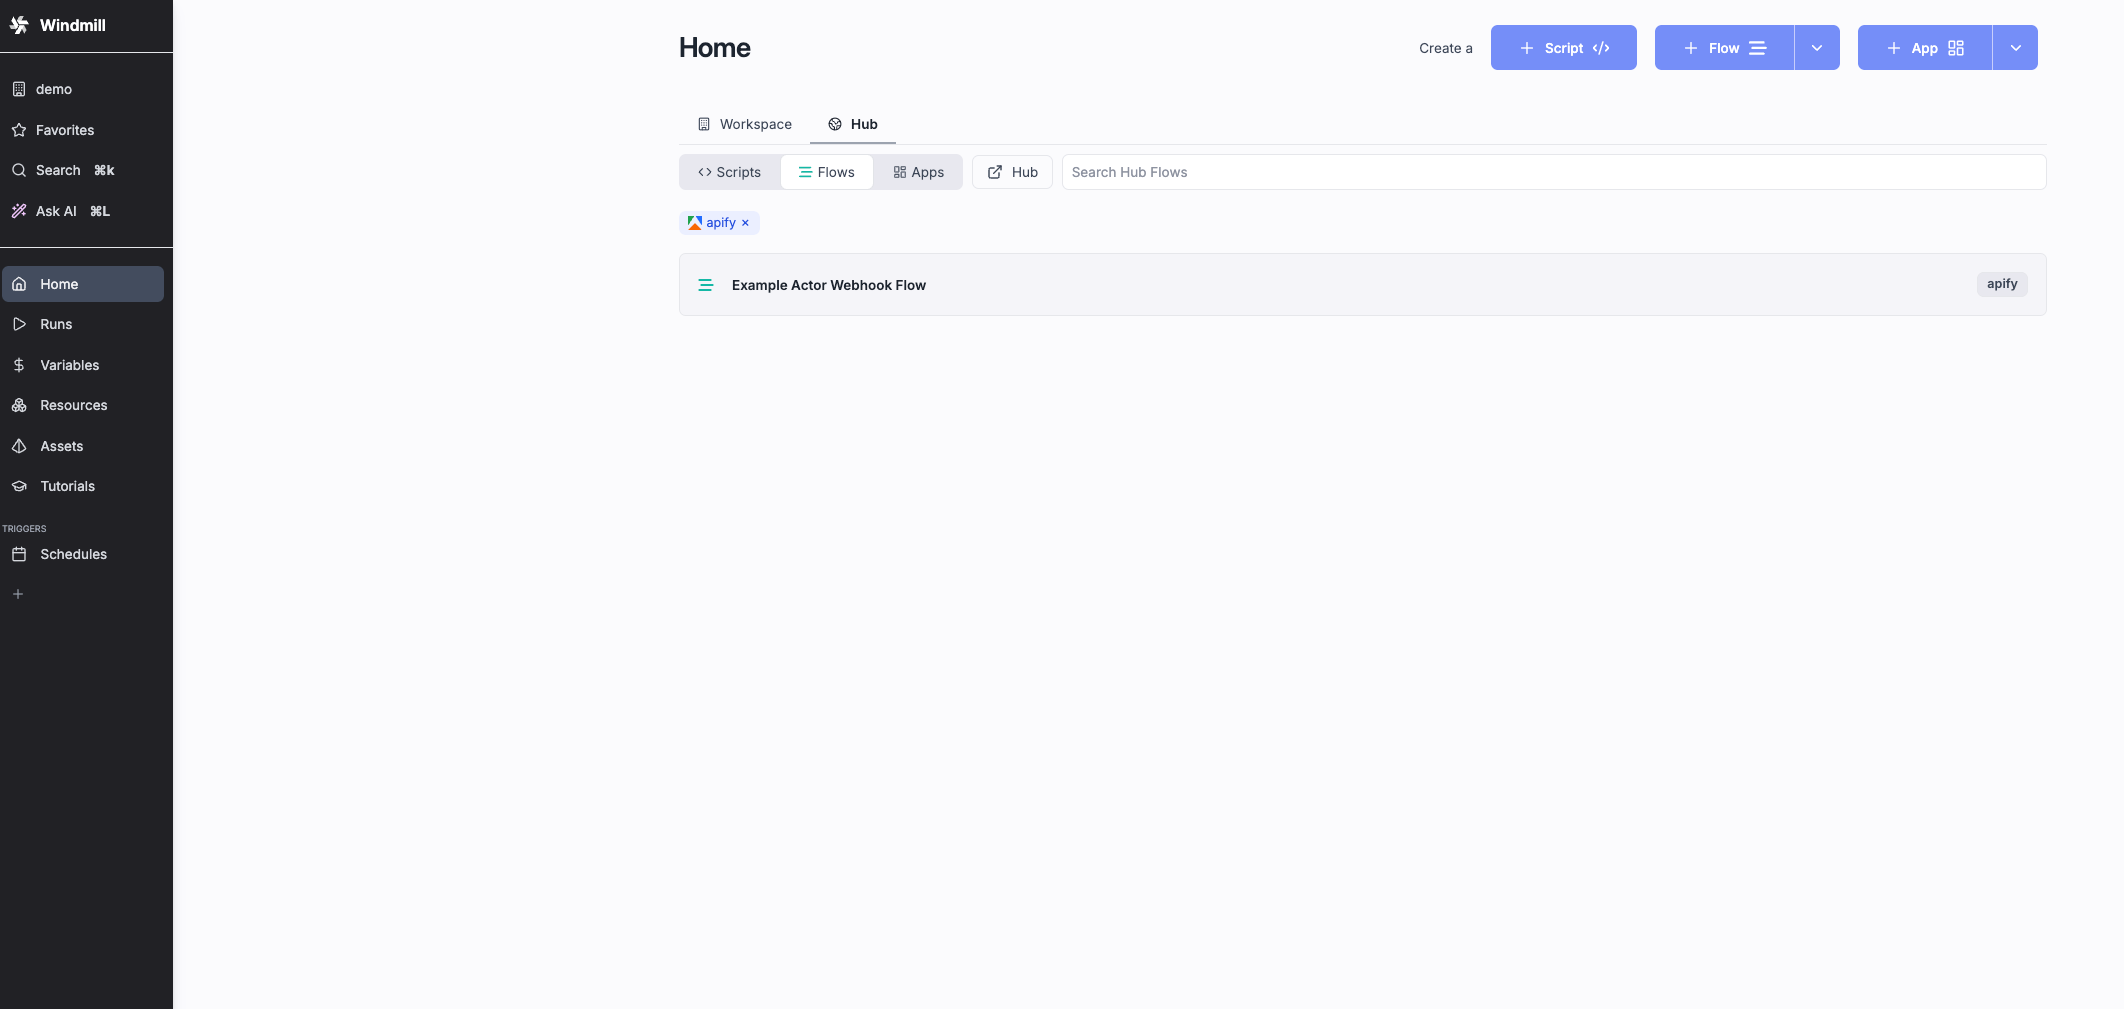Switch to the Workspace tab

[x=744, y=124]
